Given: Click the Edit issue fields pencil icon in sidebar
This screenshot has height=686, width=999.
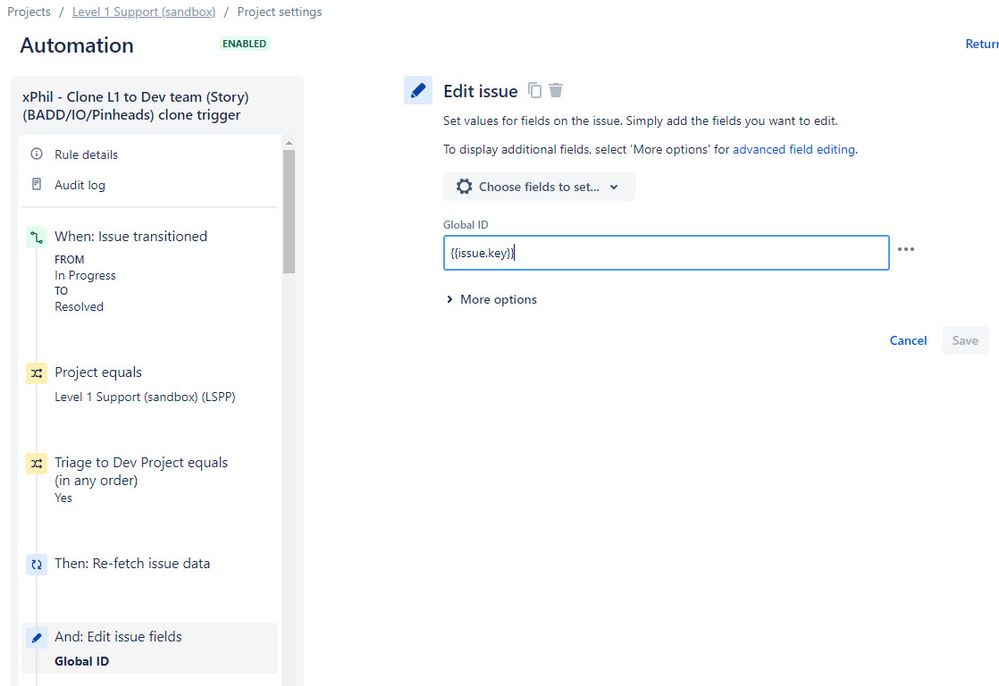Looking at the screenshot, I should [x=36, y=638].
